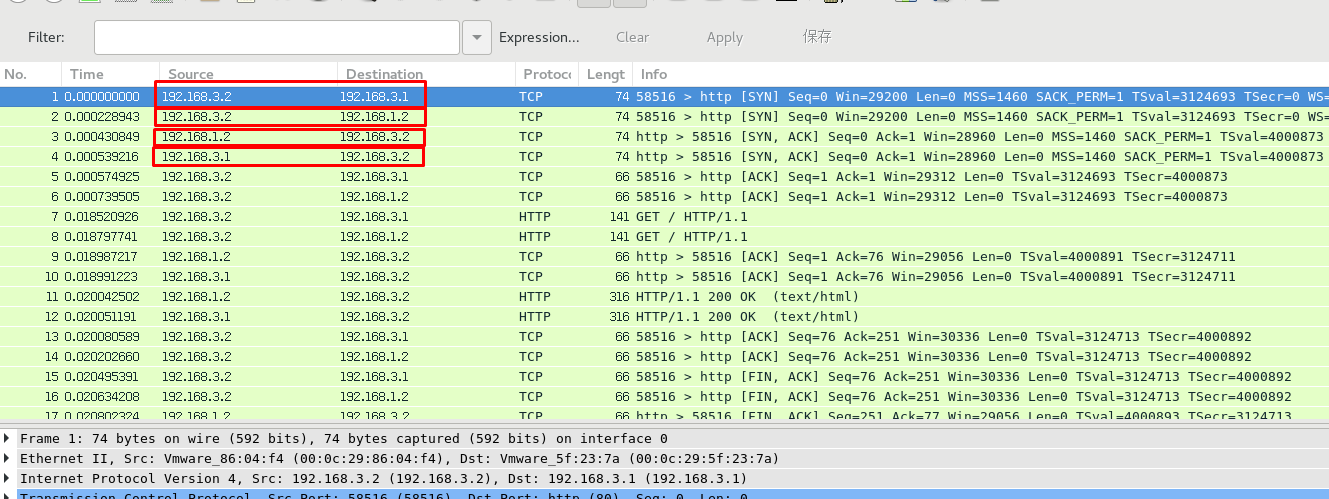Sort by the Protocol column header

tap(545, 74)
